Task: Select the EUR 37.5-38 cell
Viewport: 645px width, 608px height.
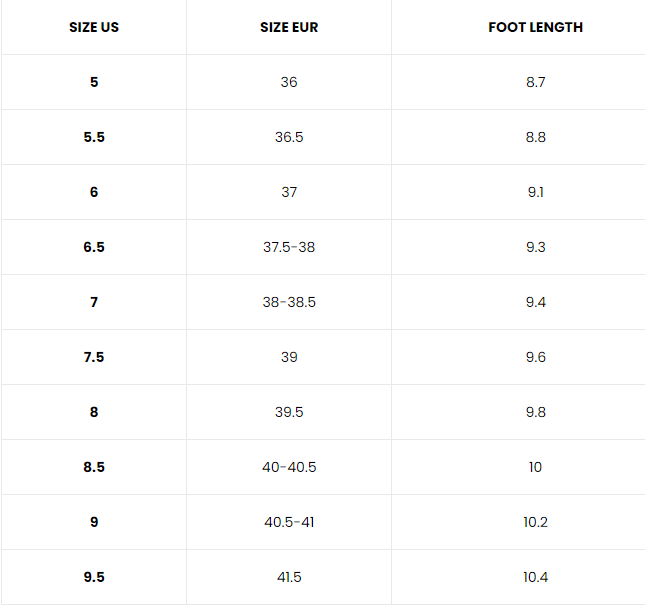Action: 289,247
